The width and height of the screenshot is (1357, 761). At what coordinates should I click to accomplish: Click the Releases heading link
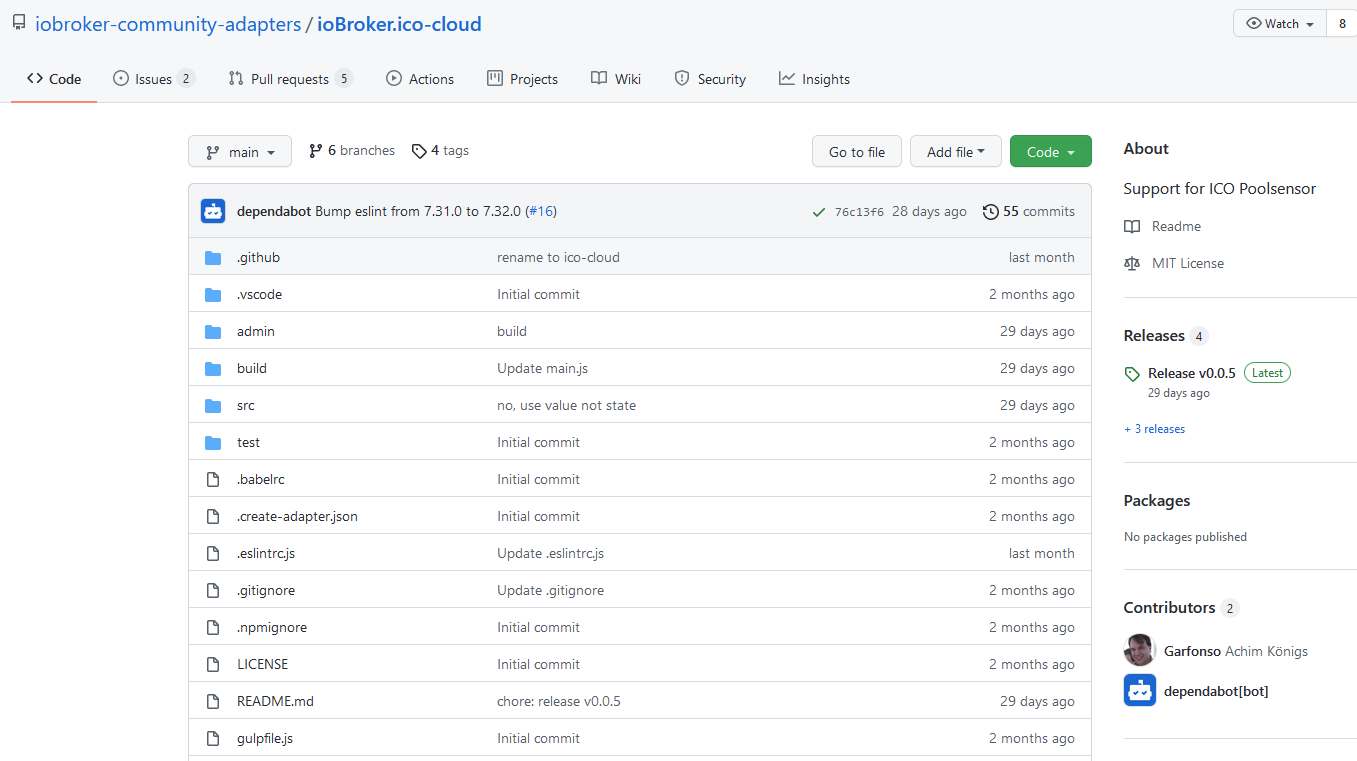1154,336
